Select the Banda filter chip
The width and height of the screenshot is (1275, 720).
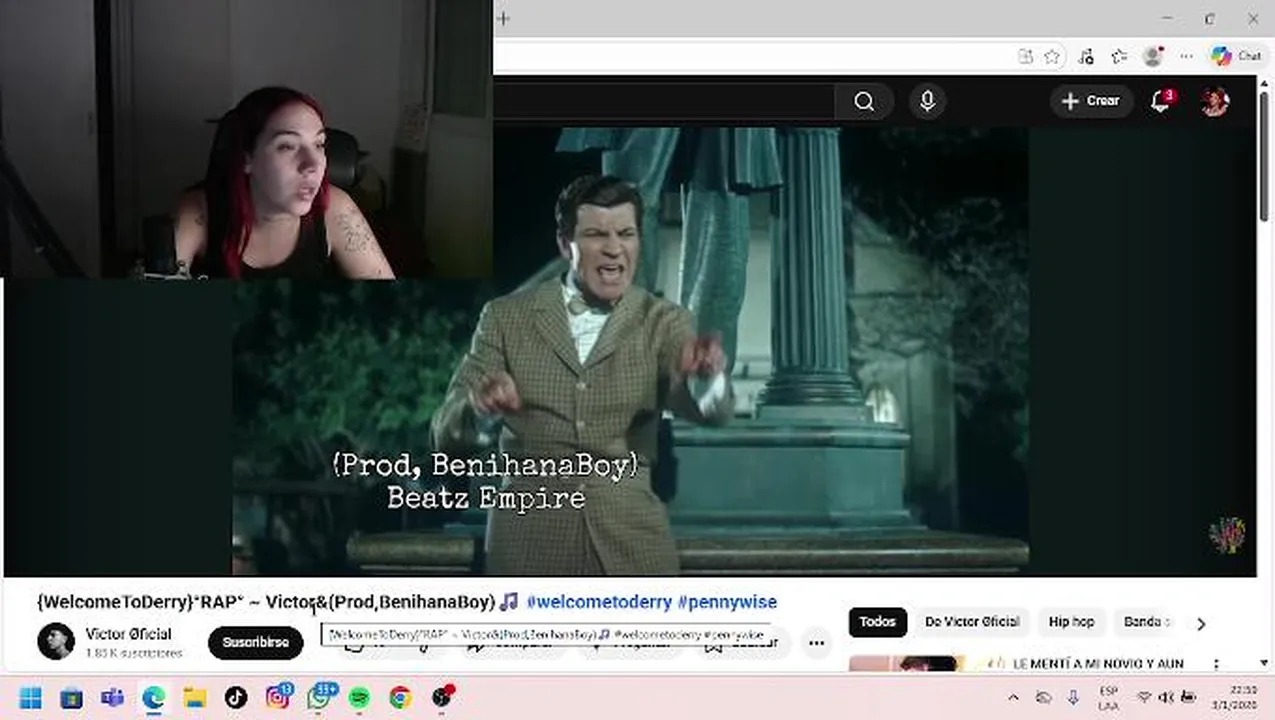(1144, 622)
